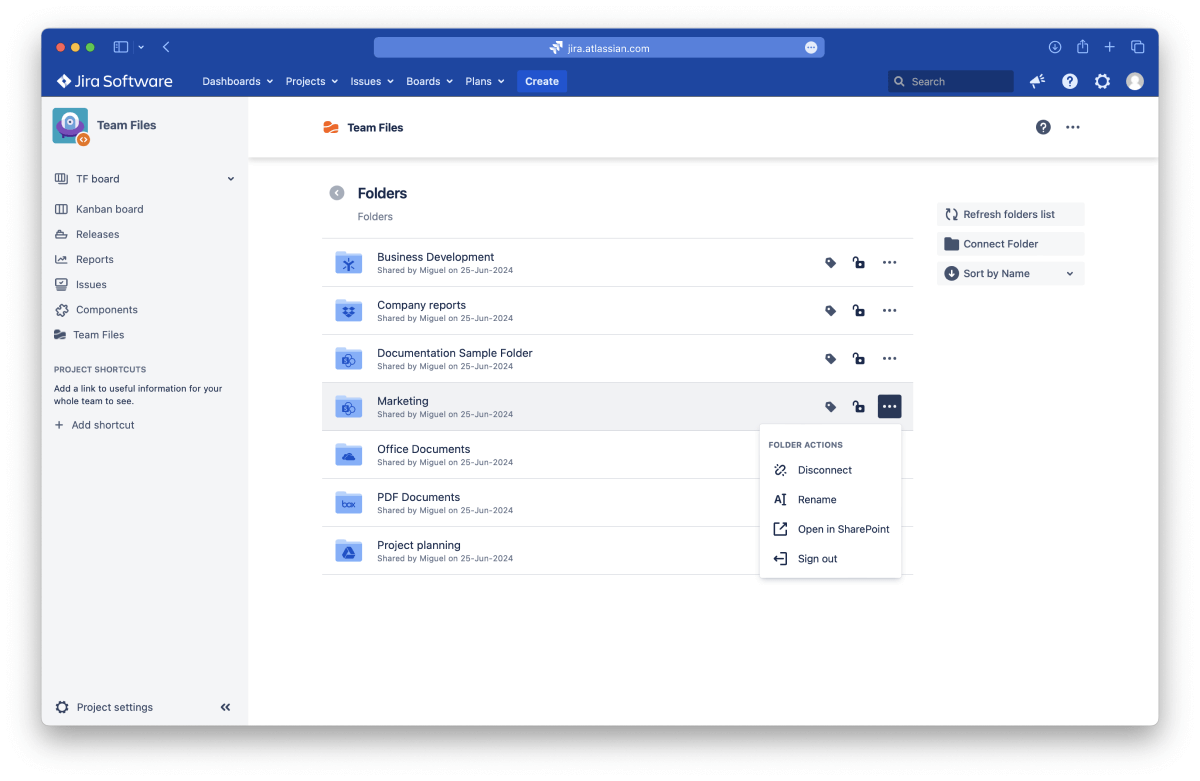This screenshot has height=781, width=1200.
Task: Open the Jira help icon in navbar
Action: 1070,82
